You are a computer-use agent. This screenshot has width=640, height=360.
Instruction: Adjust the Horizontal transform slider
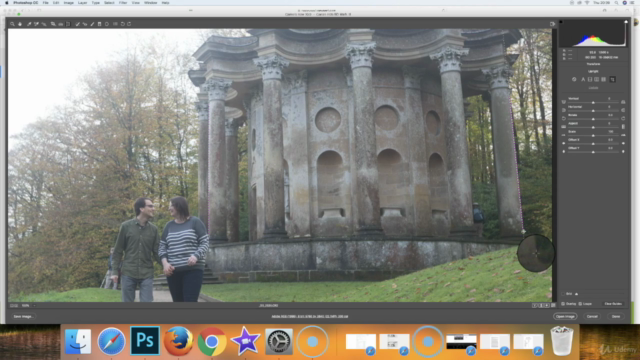pos(593,111)
